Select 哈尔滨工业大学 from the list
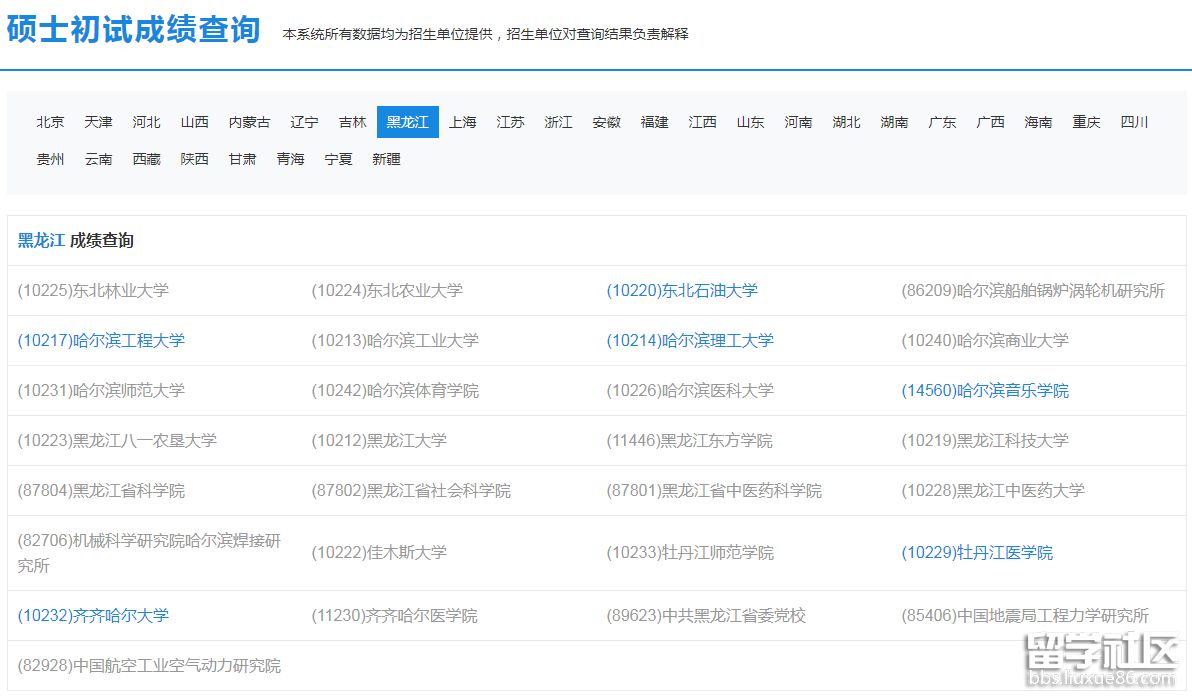 (x=395, y=340)
